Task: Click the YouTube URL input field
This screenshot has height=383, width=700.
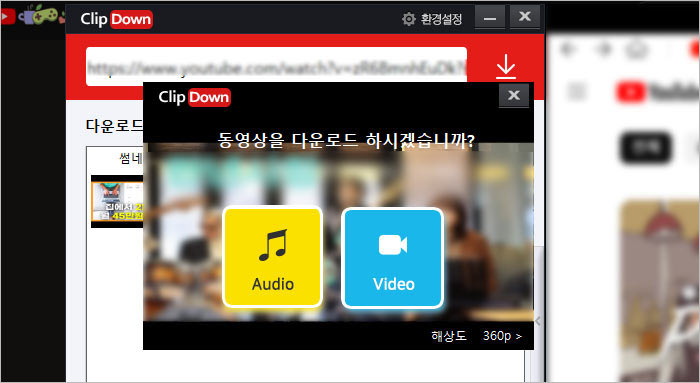Action: pyautogui.click(x=276, y=67)
